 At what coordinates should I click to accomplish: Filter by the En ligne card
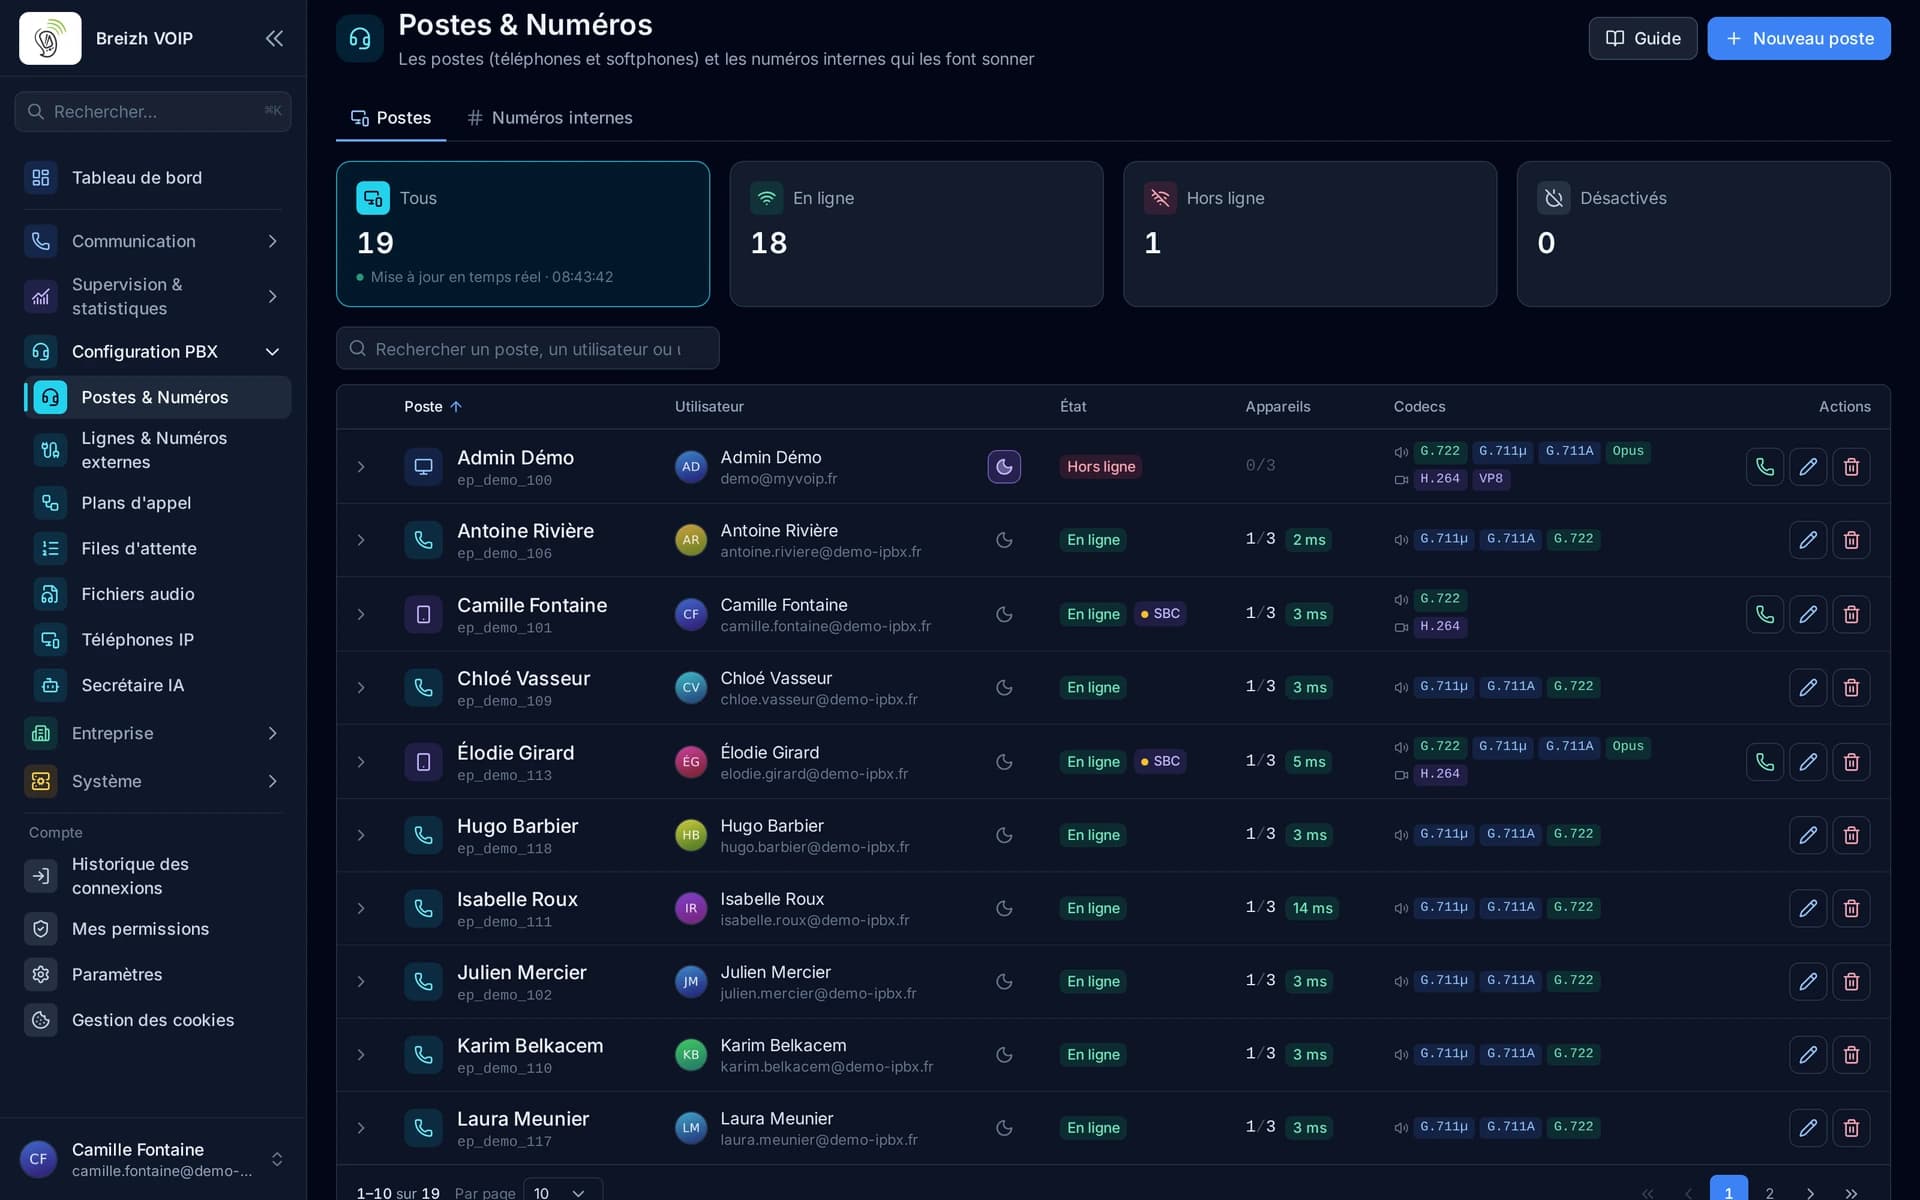pyautogui.click(x=916, y=234)
